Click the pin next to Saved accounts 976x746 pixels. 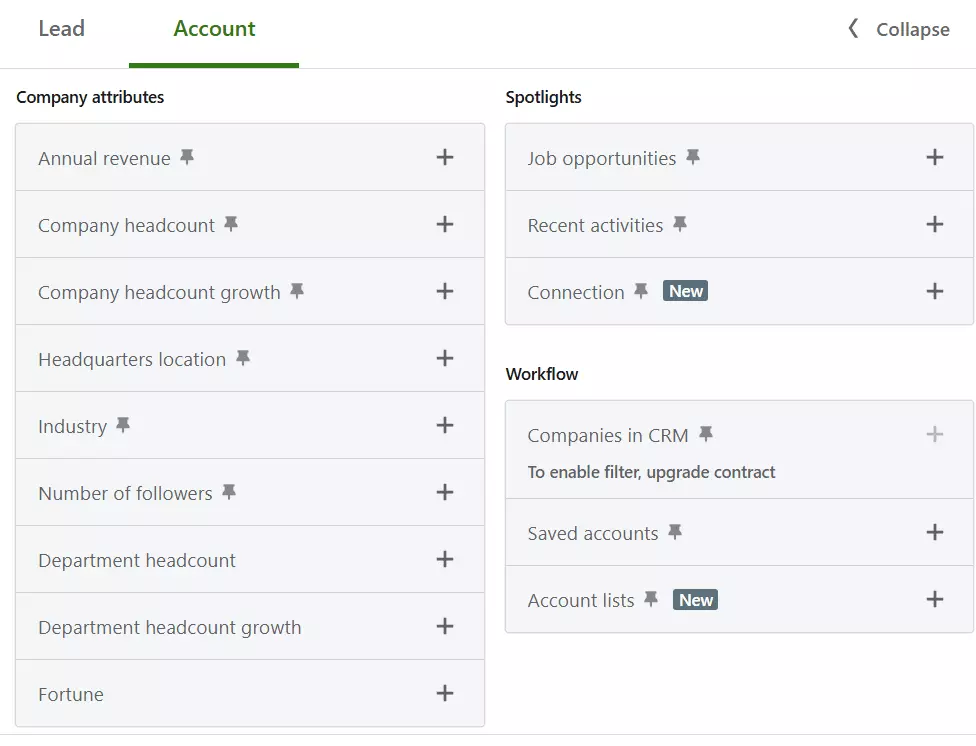[677, 531]
